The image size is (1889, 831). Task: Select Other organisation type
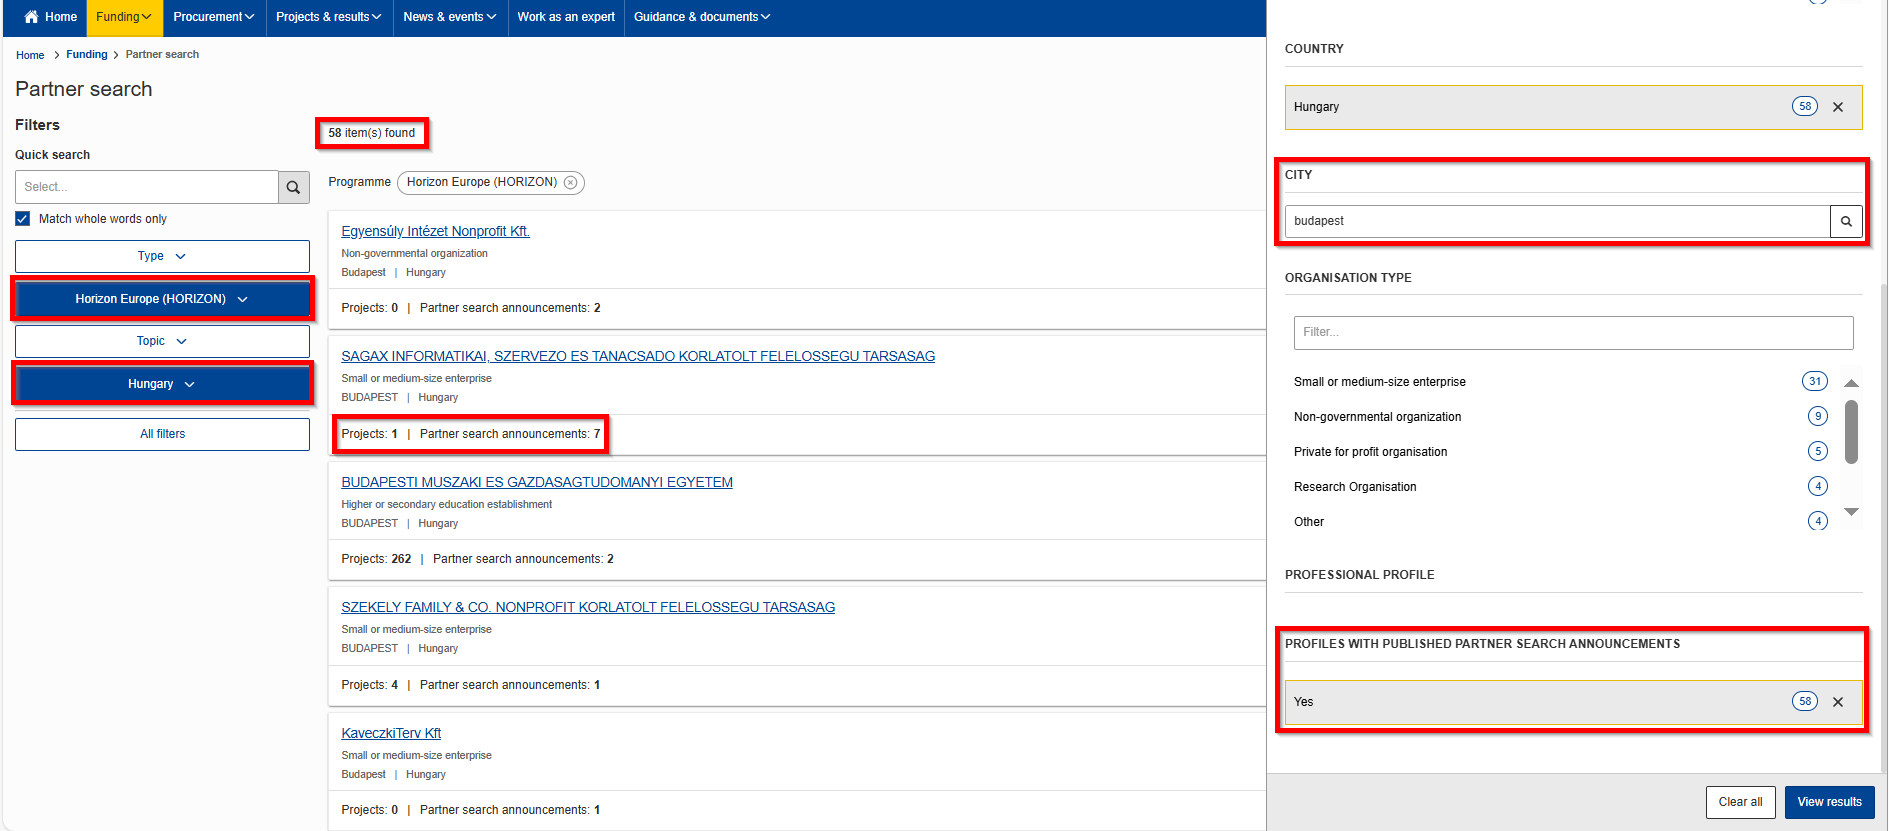pyautogui.click(x=1308, y=522)
